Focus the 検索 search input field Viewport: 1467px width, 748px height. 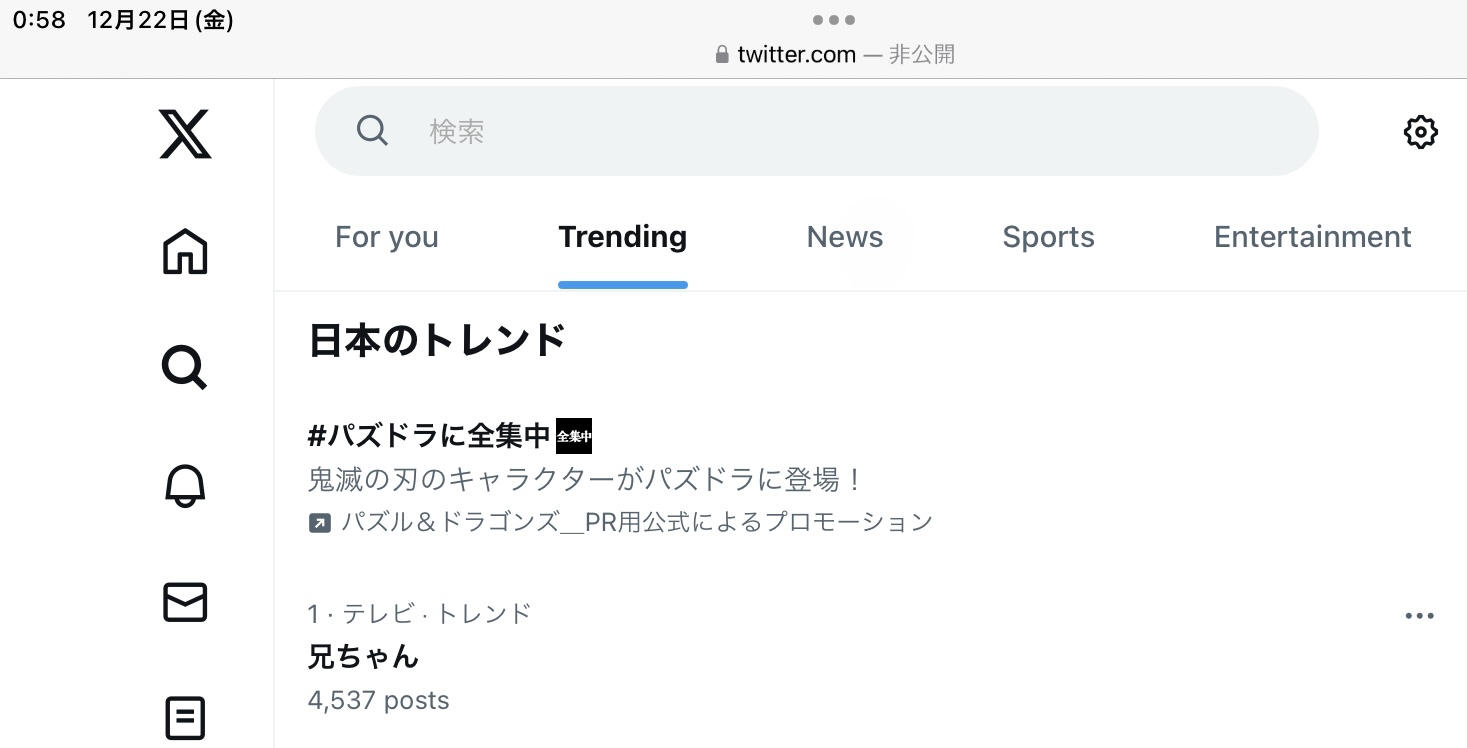pyautogui.click(x=850, y=131)
